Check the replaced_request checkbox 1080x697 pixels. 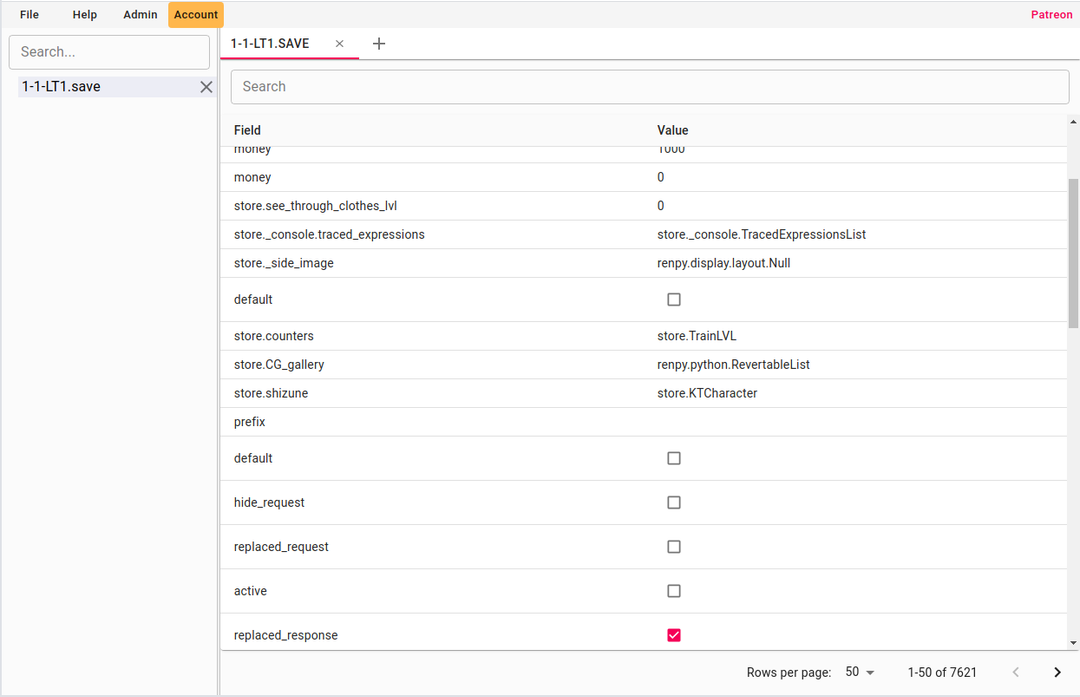coord(674,547)
